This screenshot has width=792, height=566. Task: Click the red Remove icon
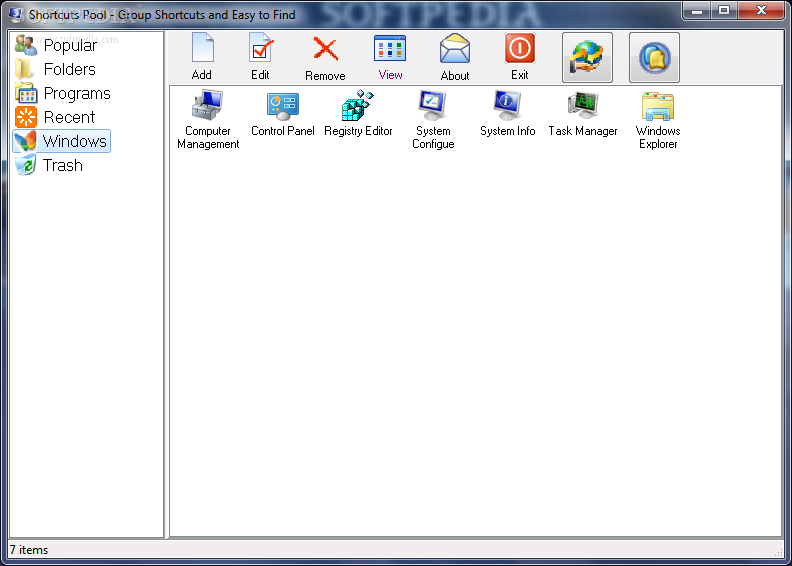tap(325, 49)
